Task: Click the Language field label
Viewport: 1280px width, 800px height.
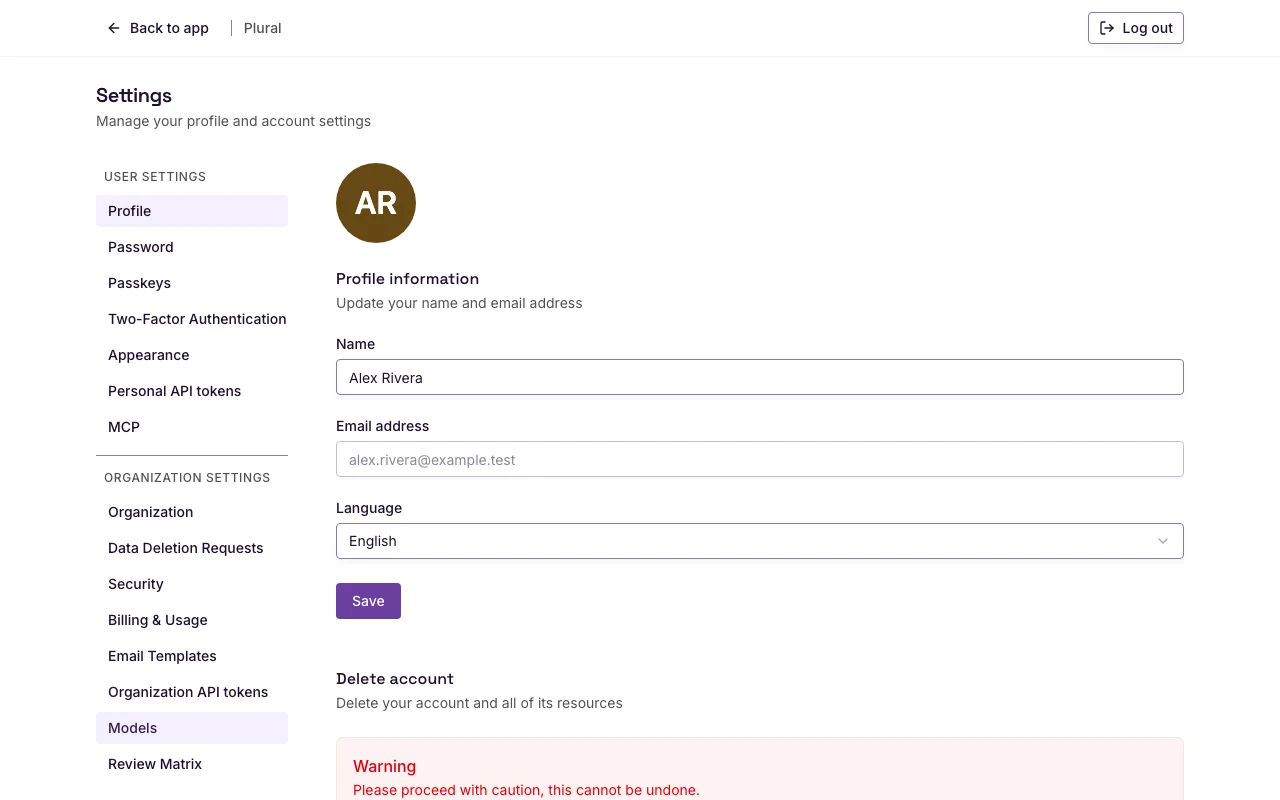Action: 369,508
